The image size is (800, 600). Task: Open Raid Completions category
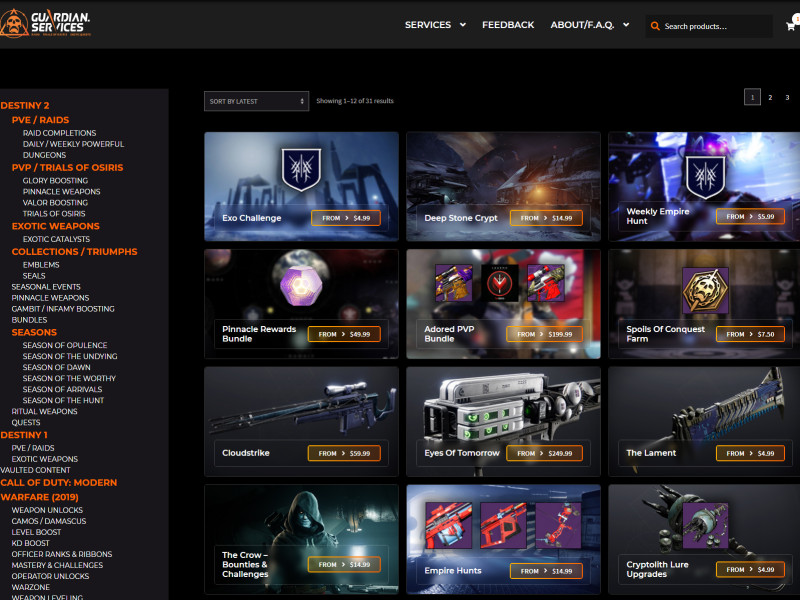point(59,133)
